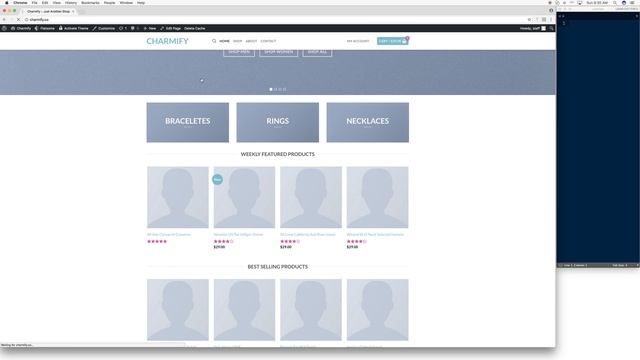Click the CHARMIFY site logo
640x360 pixels.
[167, 41]
